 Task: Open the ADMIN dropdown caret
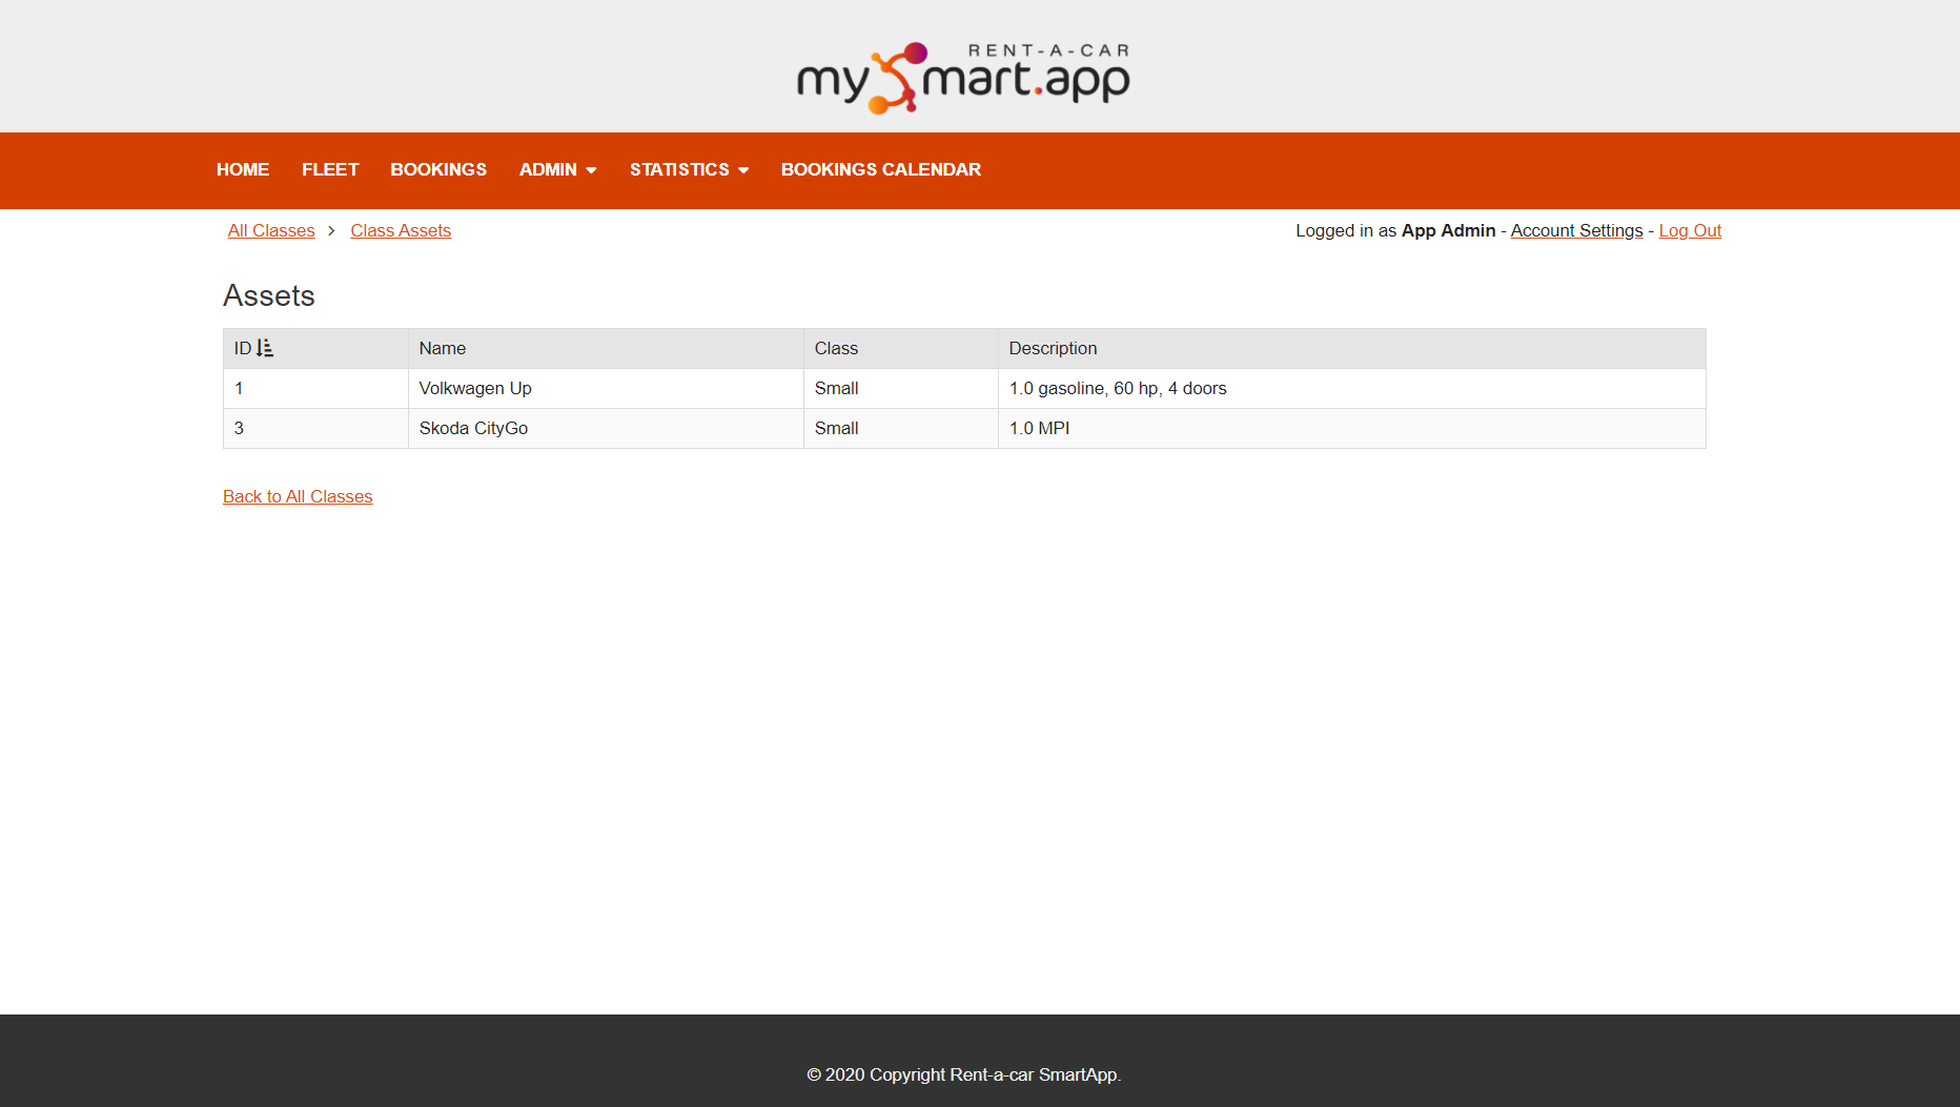(x=590, y=170)
